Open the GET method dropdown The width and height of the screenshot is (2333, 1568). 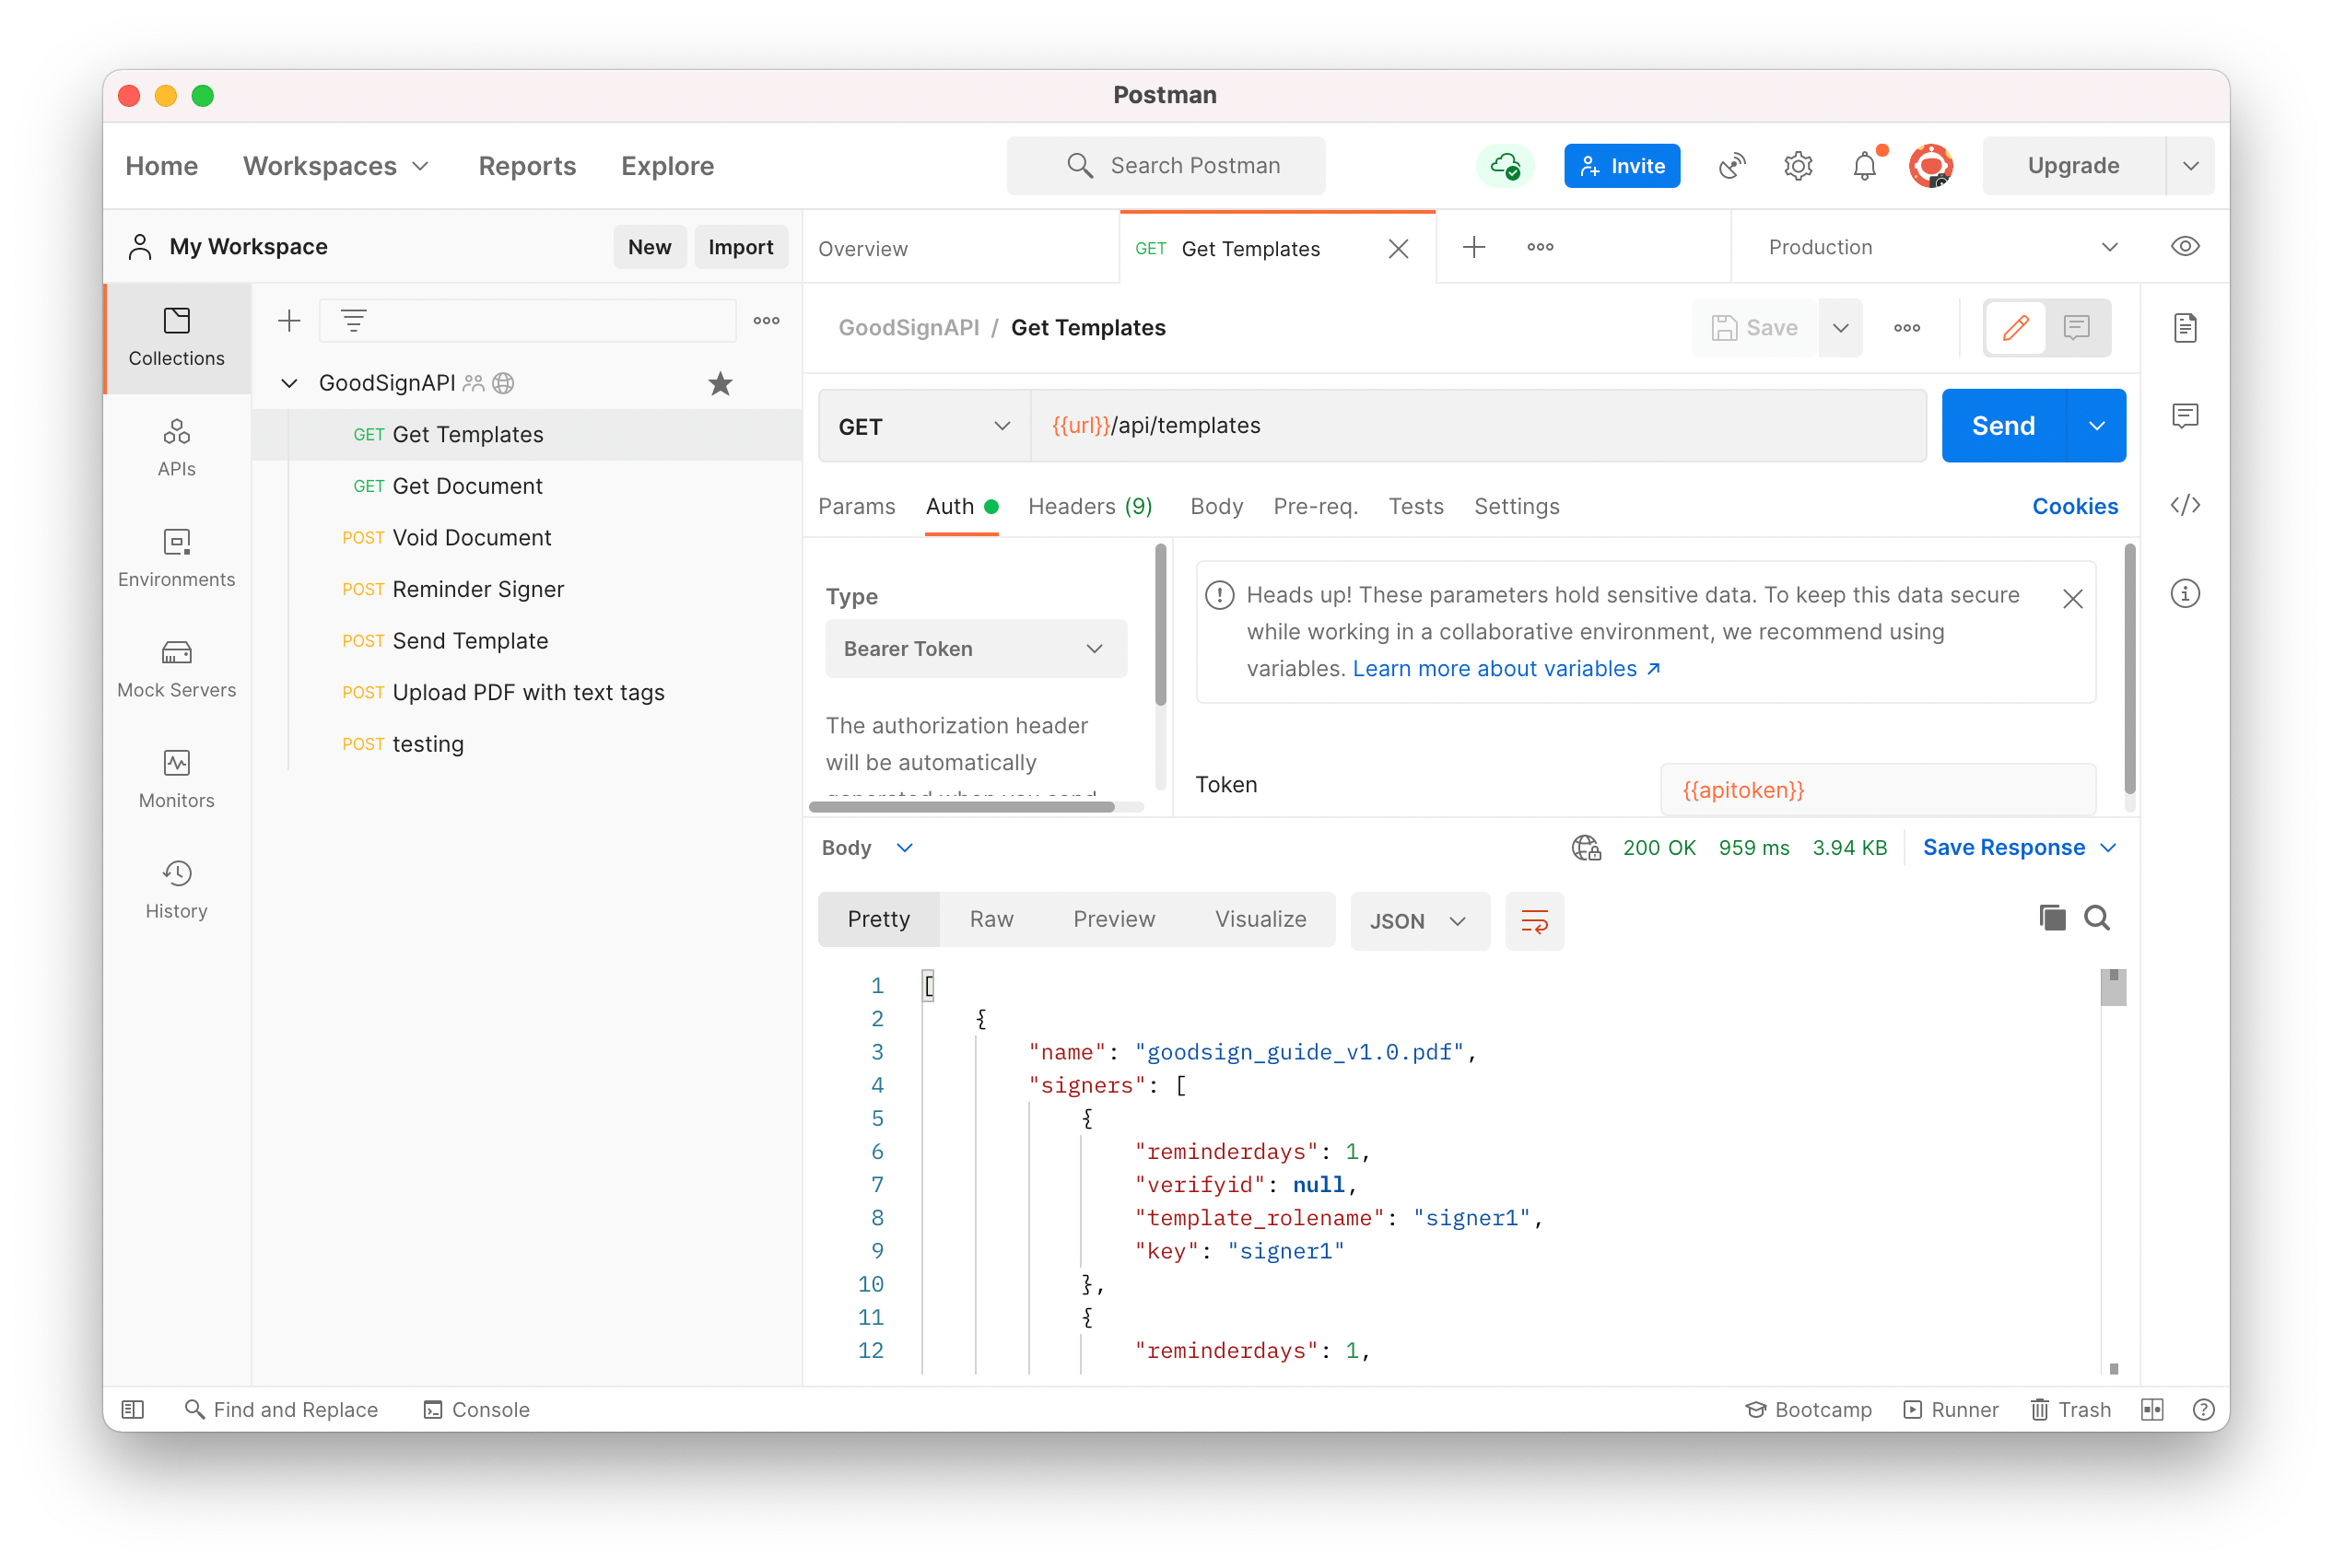pyautogui.click(x=924, y=426)
